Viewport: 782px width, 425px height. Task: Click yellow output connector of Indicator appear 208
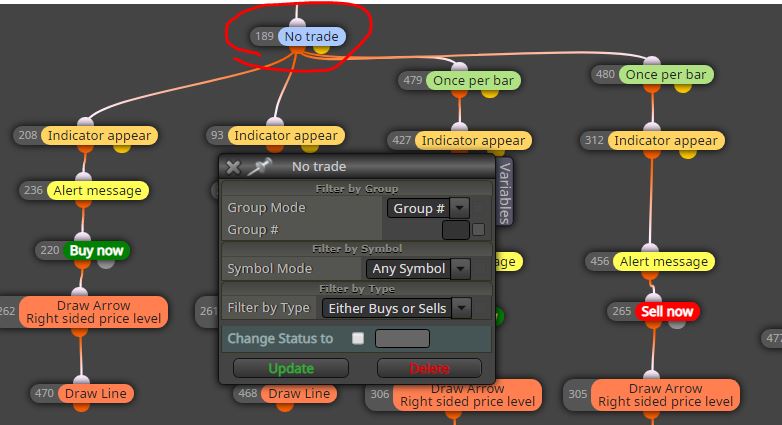(122, 147)
